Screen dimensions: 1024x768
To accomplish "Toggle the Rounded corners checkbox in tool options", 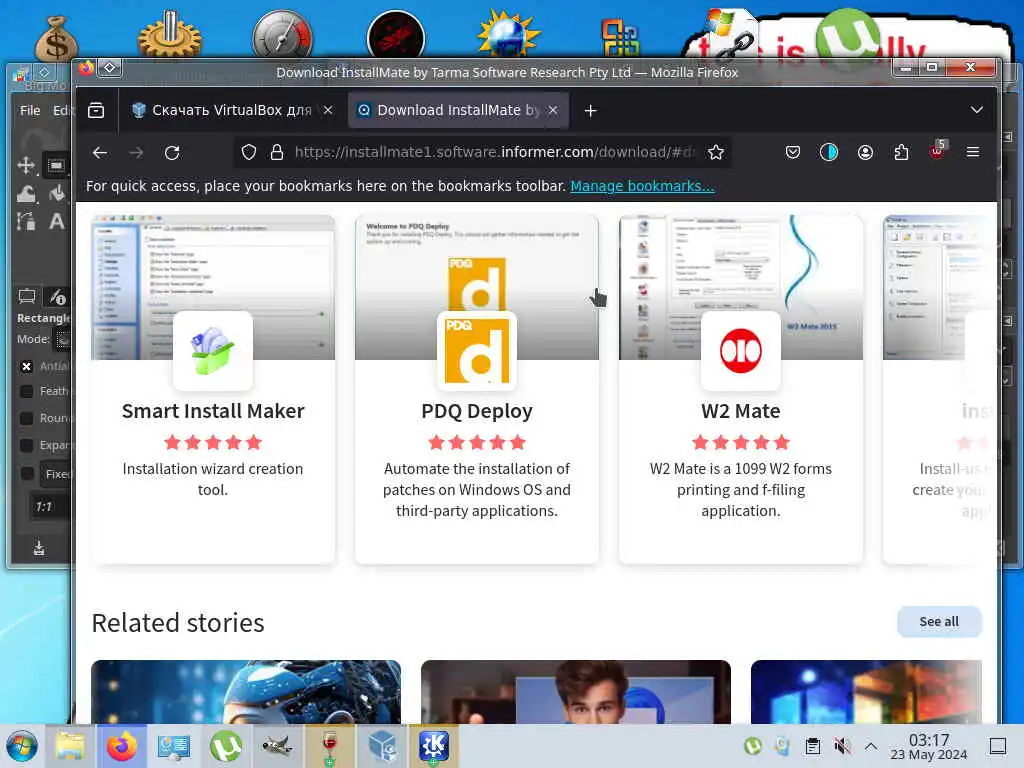I will [x=27, y=418].
